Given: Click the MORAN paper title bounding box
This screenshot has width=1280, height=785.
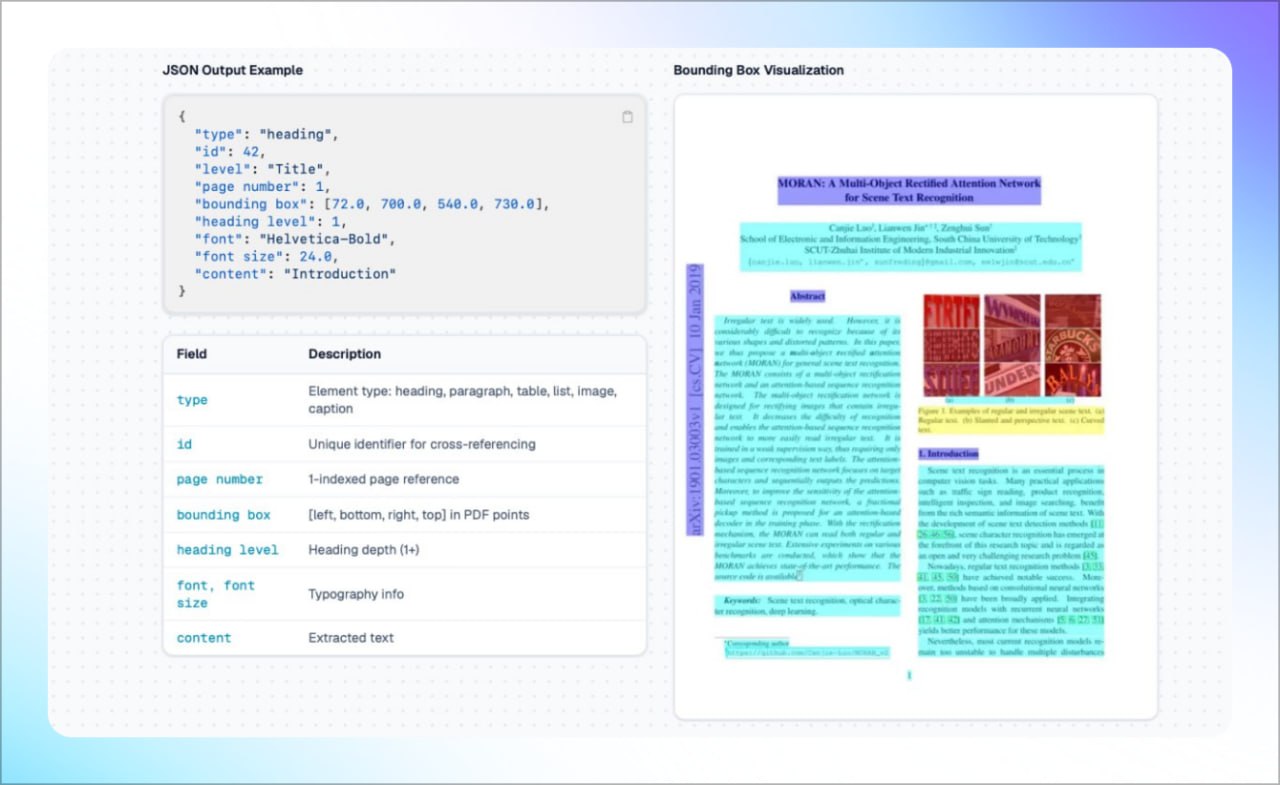Looking at the screenshot, I should 909,190.
